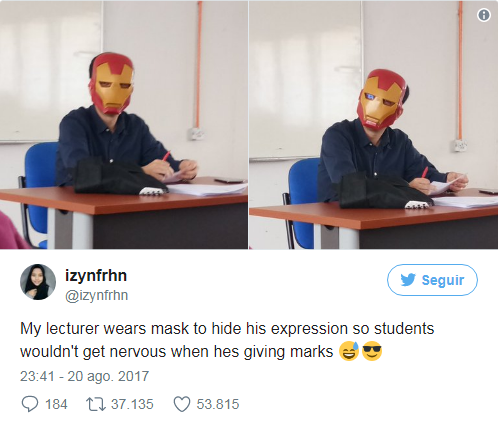
Task: Follow the account using the Seguir button
Action: 432,280
